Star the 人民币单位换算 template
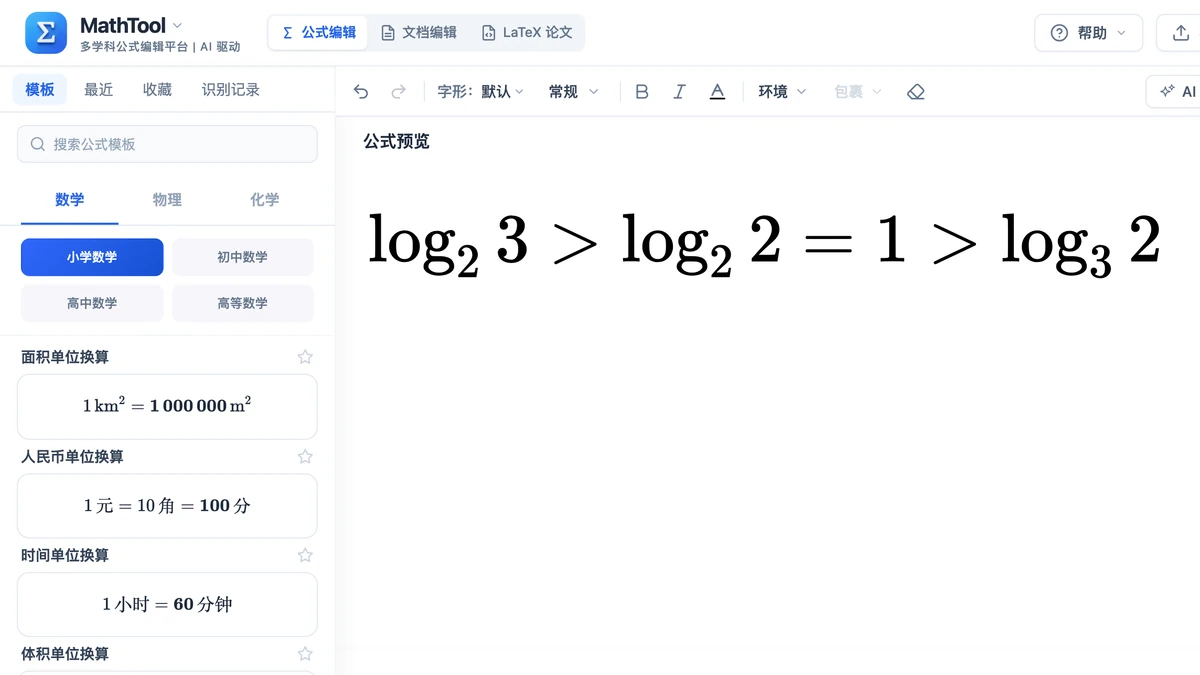This screenshot has height=675, width=1200. [x=305, y=456]
